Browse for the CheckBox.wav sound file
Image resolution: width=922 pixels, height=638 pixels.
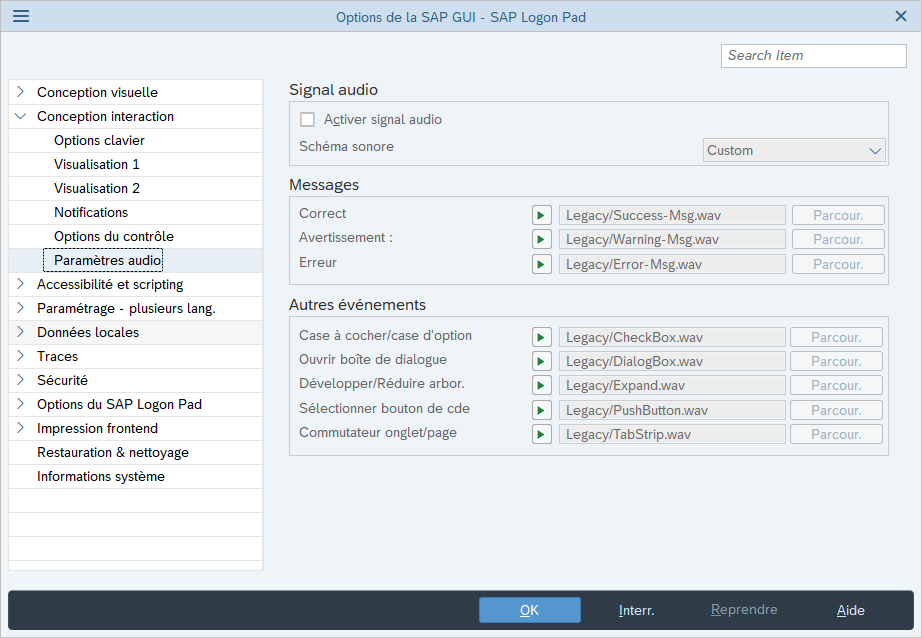pyautogui.click(x=836, y=337)
